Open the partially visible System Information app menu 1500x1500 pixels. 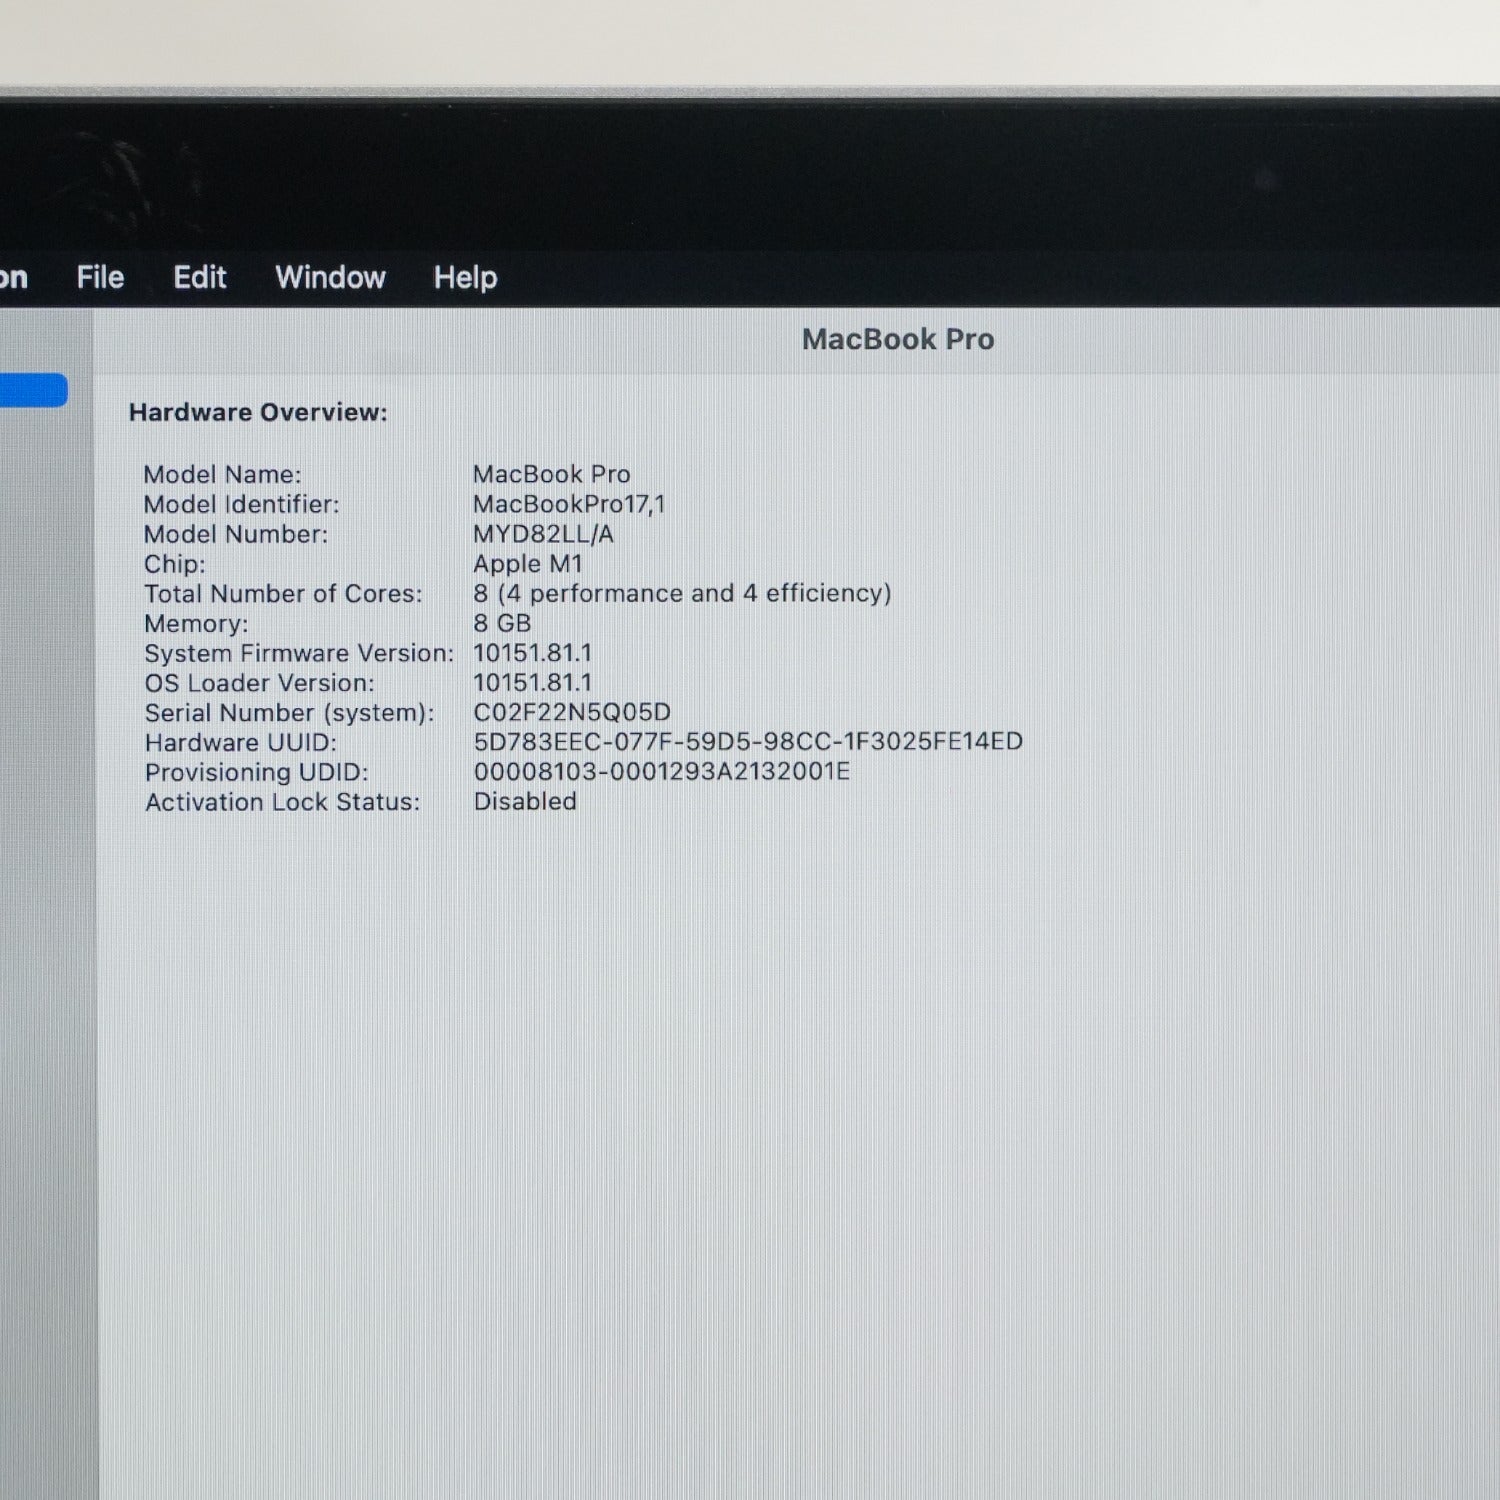coord(13,278)
